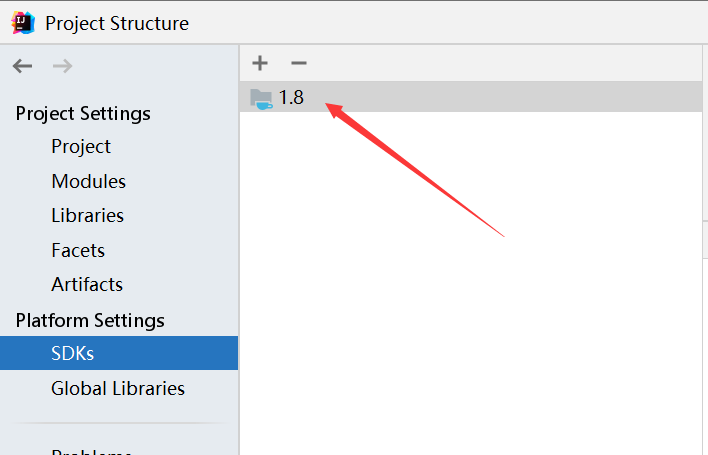Open the Project settings page
Screen dimensions: 708x455
click(81, 146)
